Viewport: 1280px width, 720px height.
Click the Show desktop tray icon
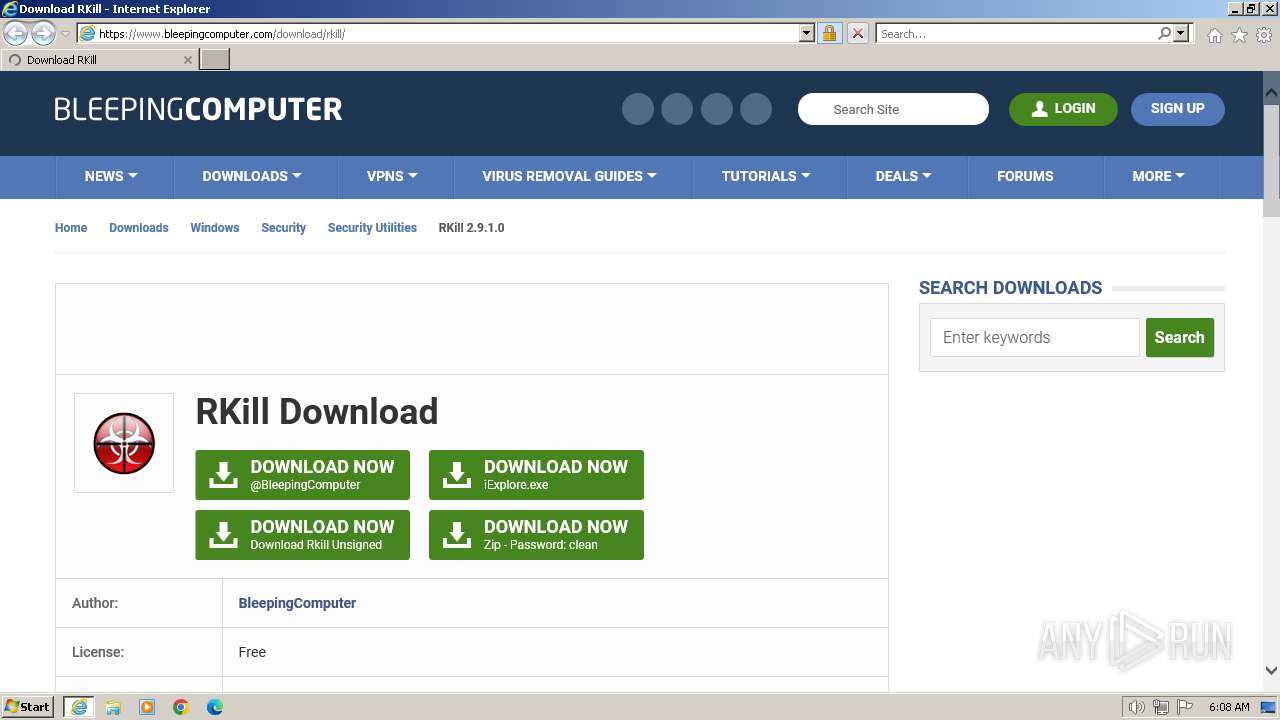coord(1268,707)
